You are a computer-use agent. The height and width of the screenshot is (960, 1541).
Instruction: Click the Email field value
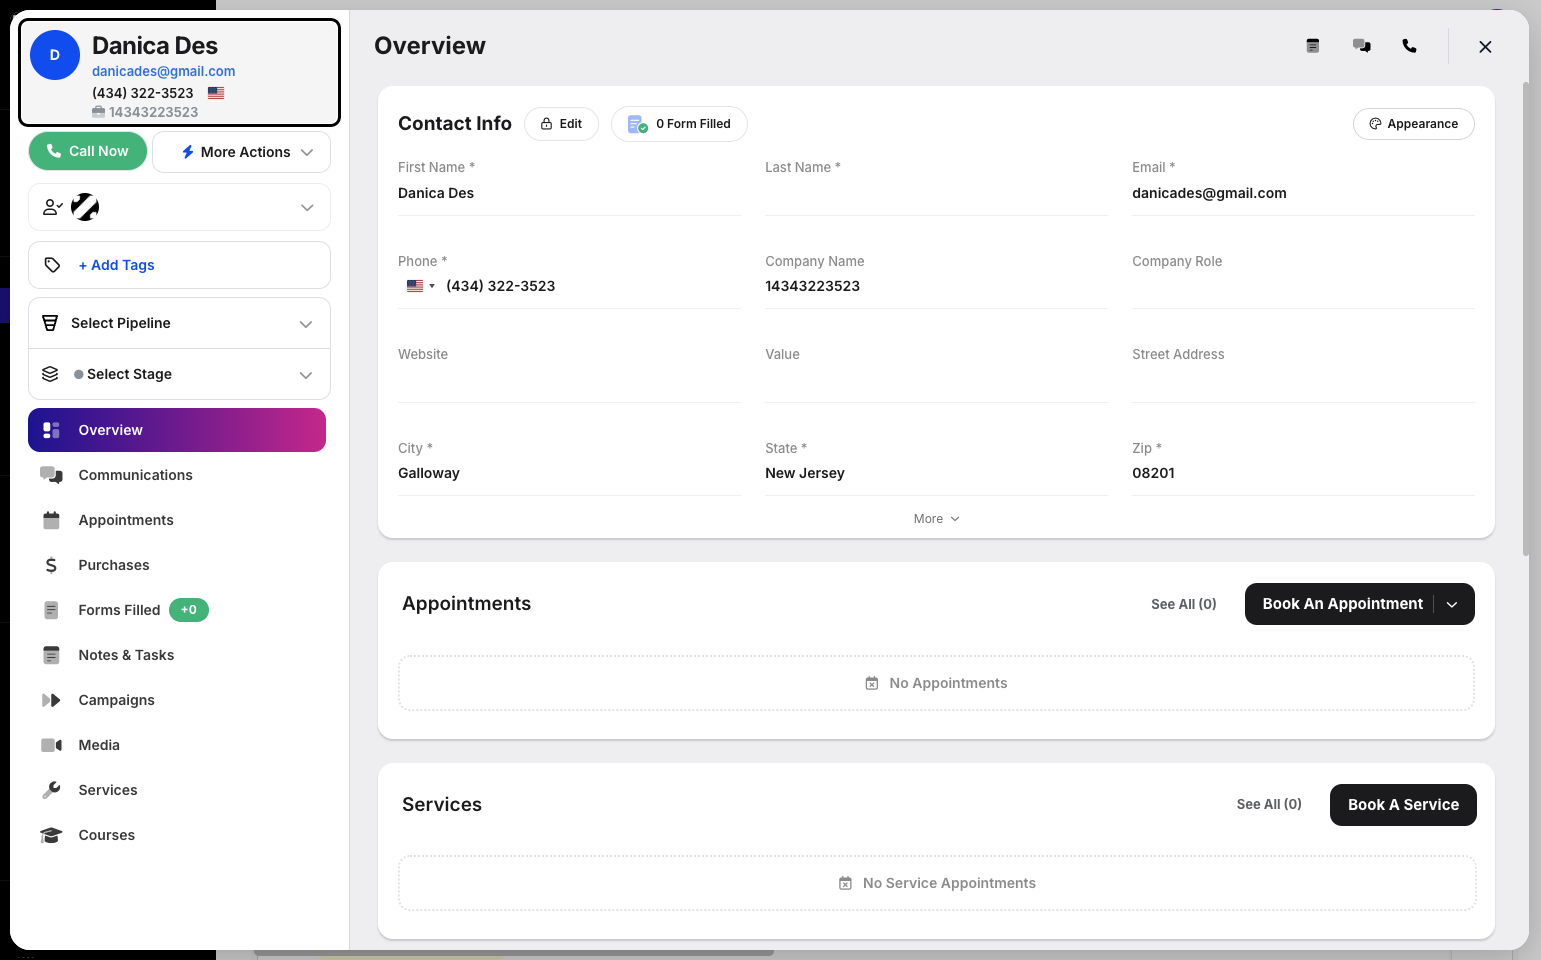pos(1303,193)
